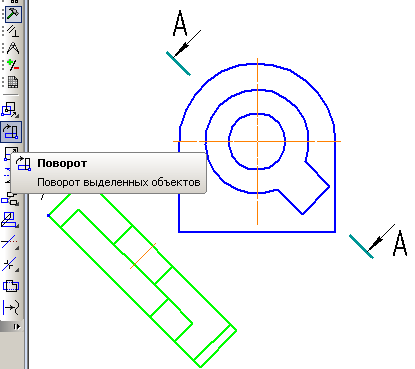Choose the Move objects tool icon
The height and width of the screenshot is (369, 415).
pyautogui.click(x=11, y=110)
